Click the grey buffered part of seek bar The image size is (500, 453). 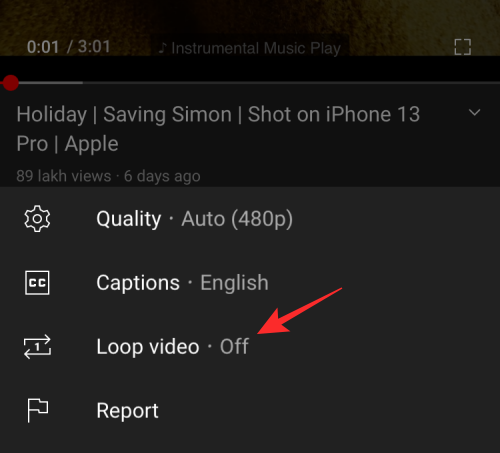51,83
